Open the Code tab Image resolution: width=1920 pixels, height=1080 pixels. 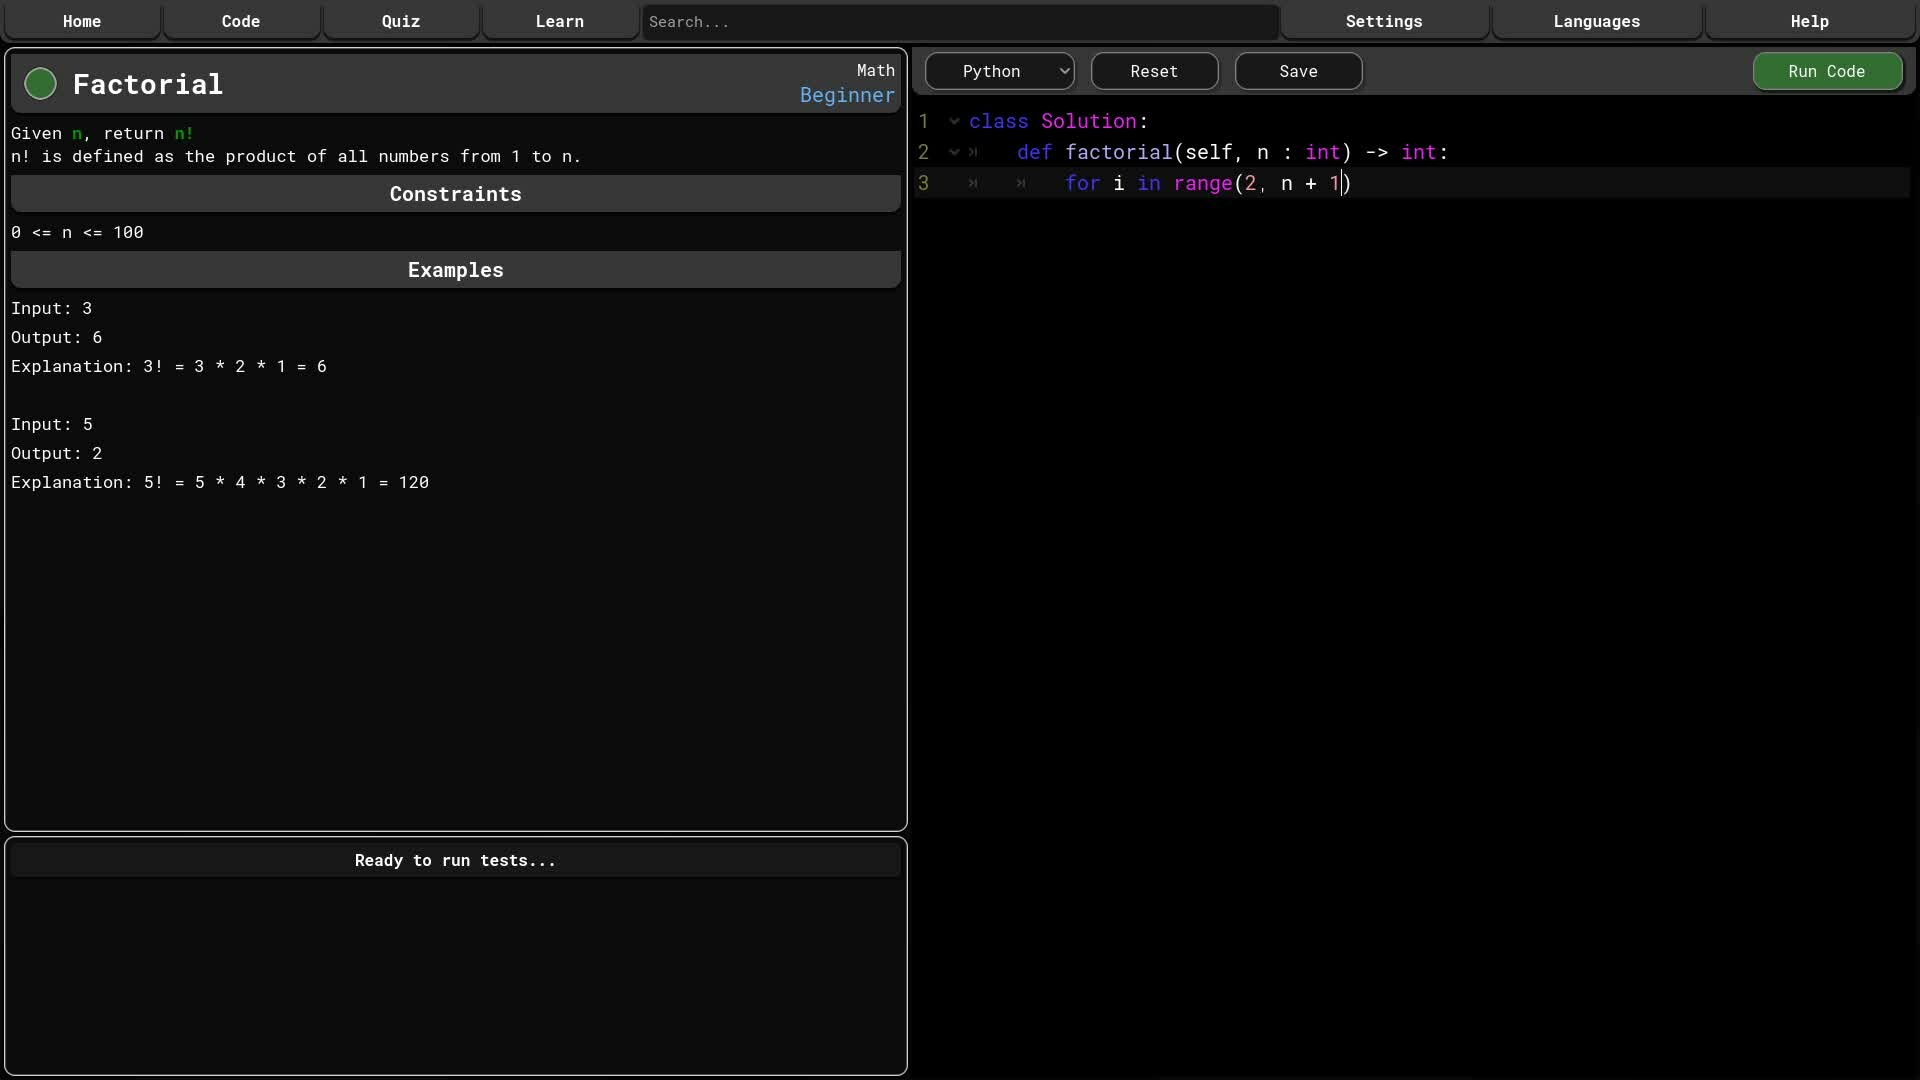click(241, 21)
